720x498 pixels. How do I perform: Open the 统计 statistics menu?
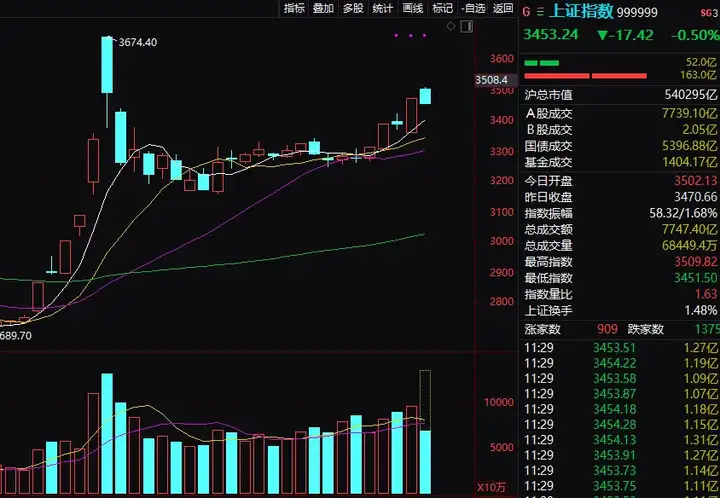382,8
